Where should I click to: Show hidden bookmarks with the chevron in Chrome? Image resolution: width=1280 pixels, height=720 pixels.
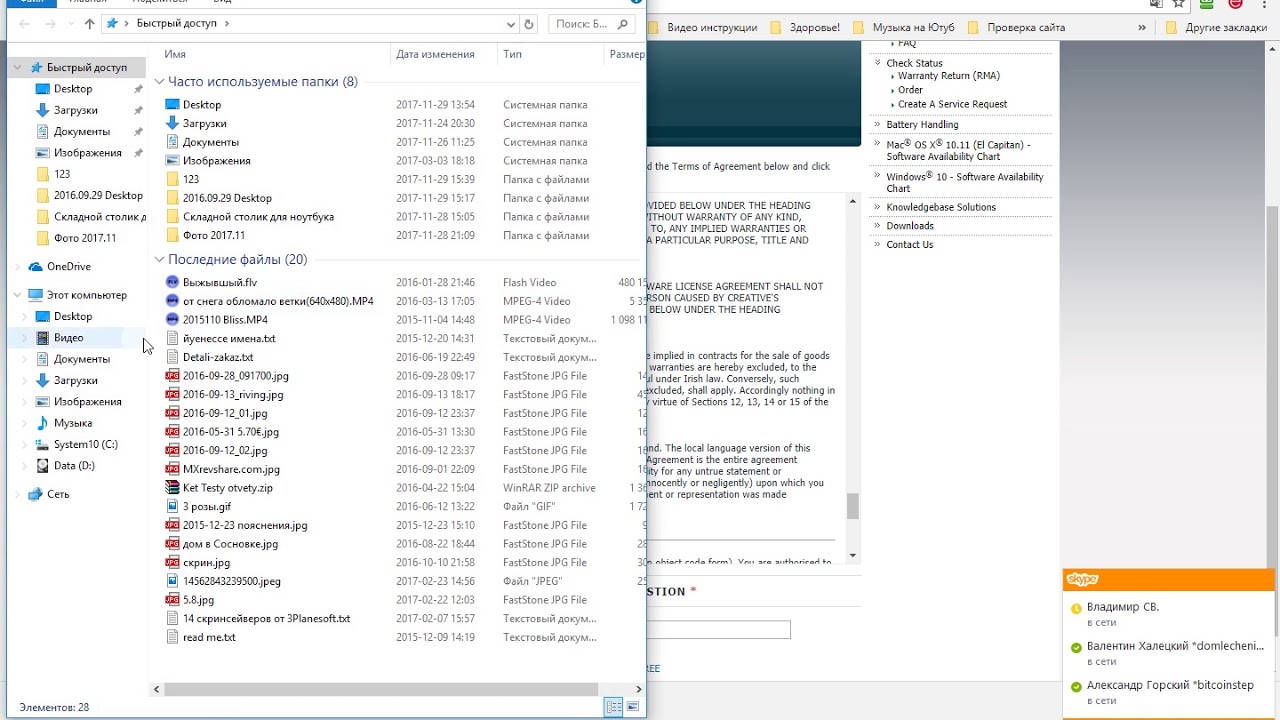pyautogui.click(x=1144, y=28)
